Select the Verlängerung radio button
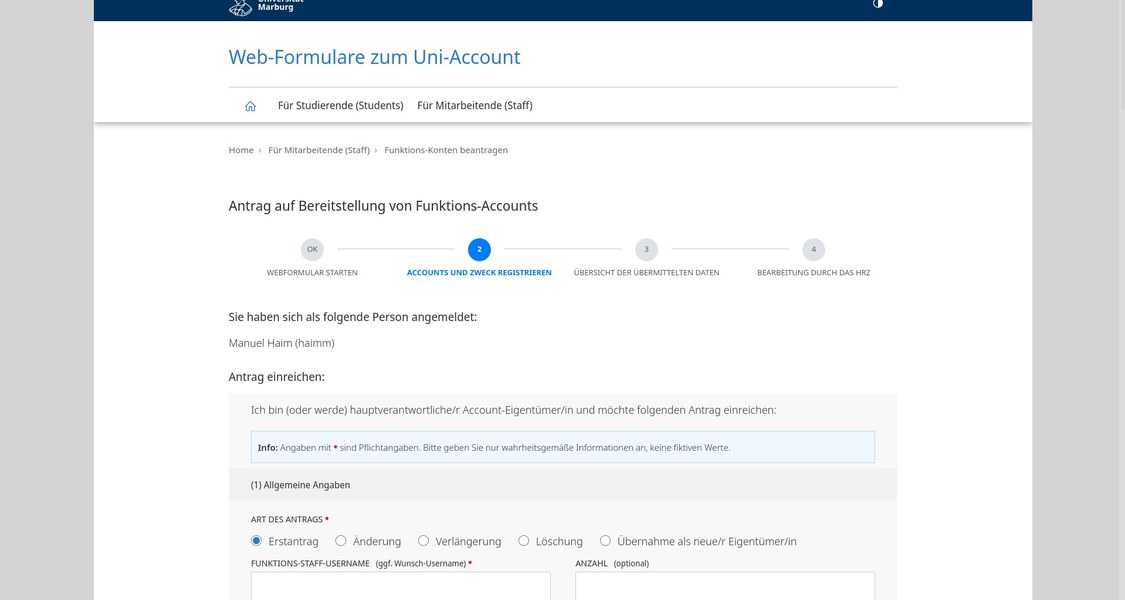Image resolution: width=1125 pixels, height=600 pixels. point(423,540)
